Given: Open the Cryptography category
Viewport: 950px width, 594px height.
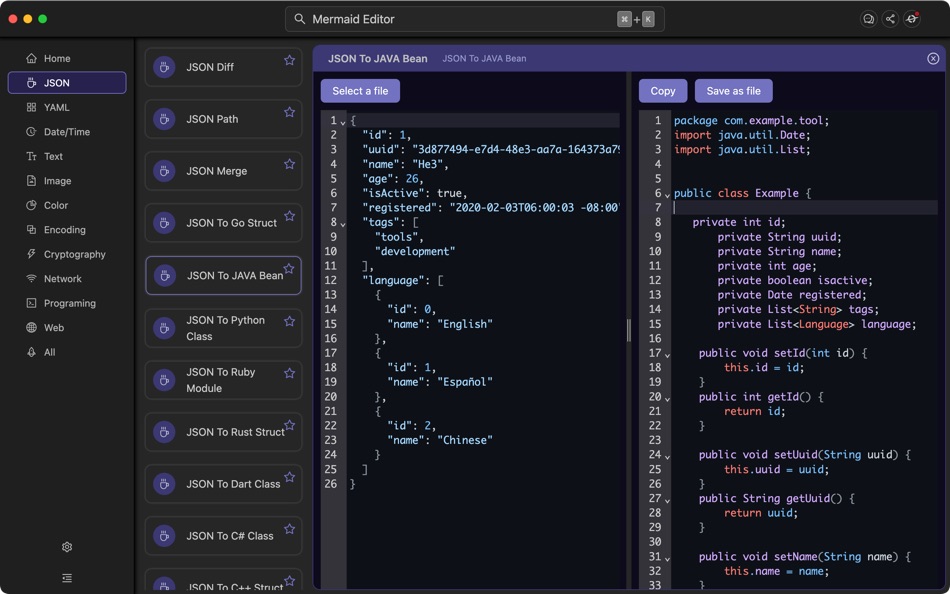Looking at the screenshot, I should click(x=67, y=254).
